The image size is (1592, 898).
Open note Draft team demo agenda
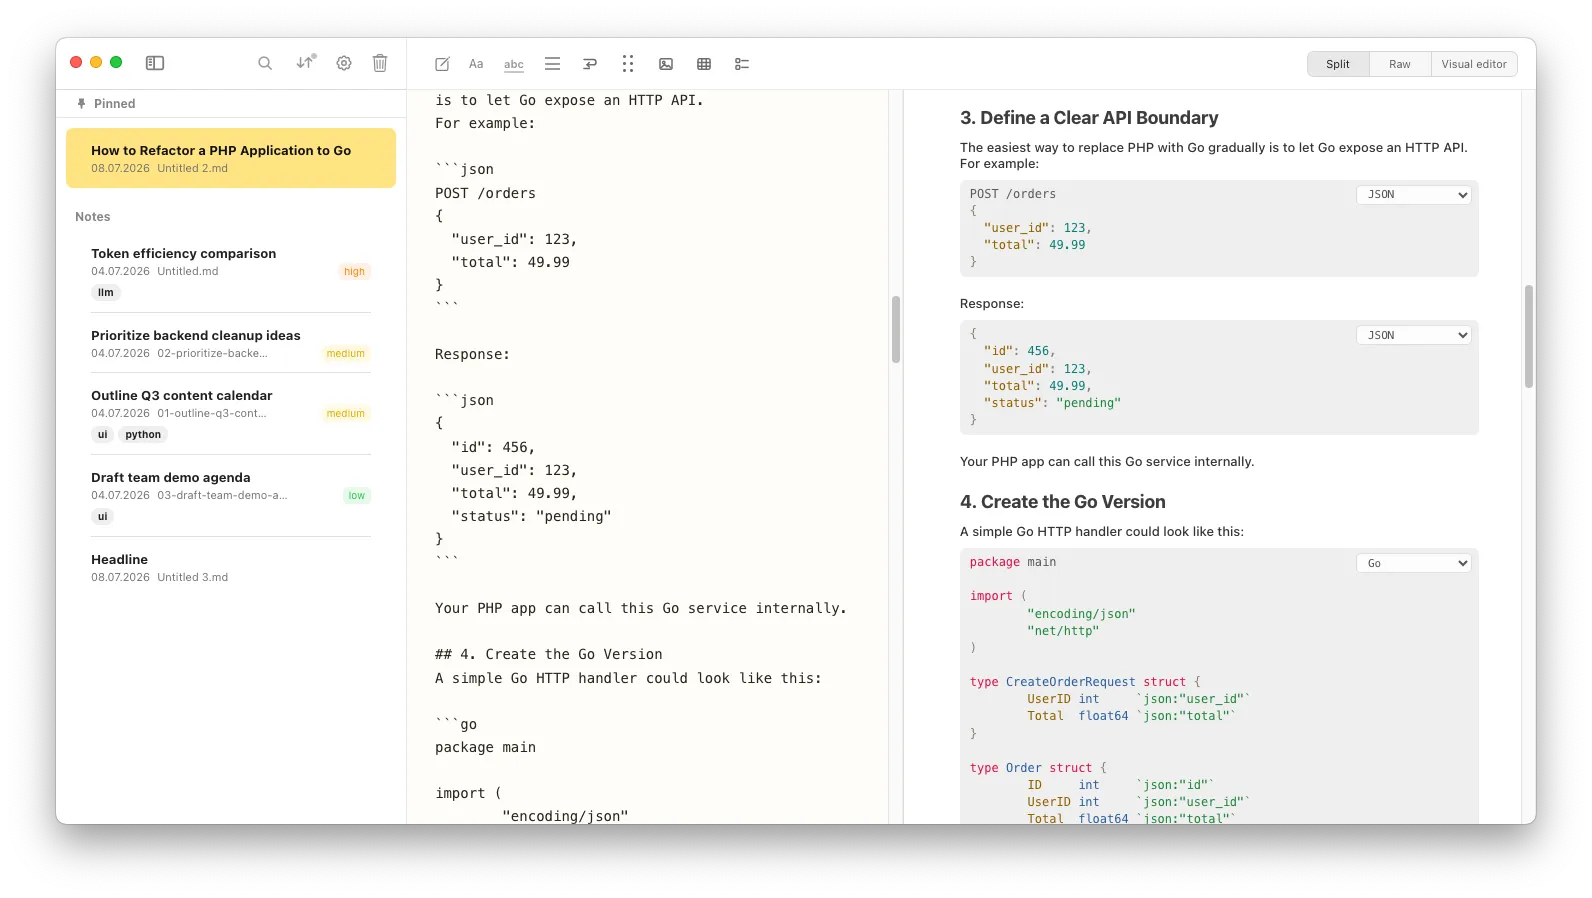pos(231,496)
